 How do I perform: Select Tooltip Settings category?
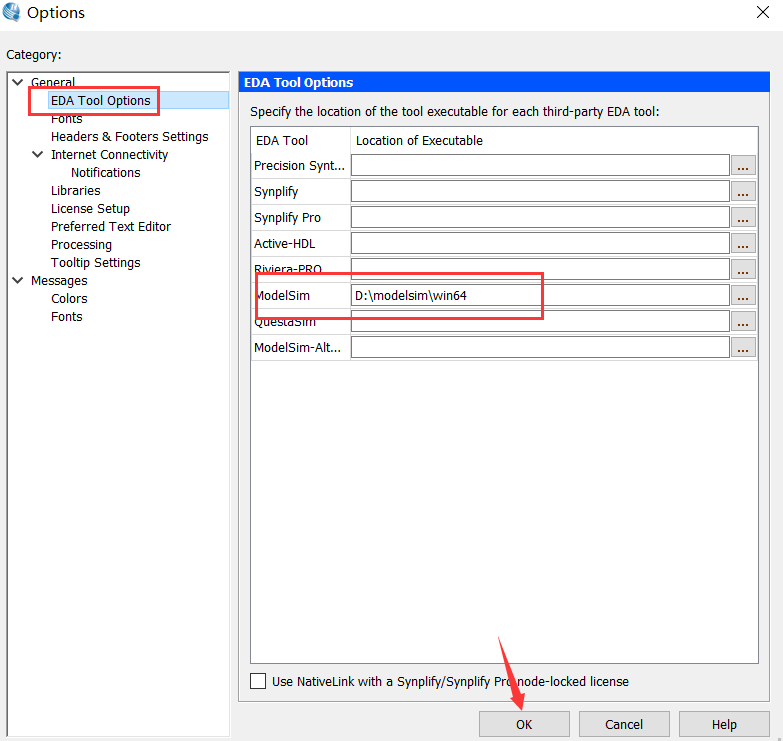(x=95, y=263)
